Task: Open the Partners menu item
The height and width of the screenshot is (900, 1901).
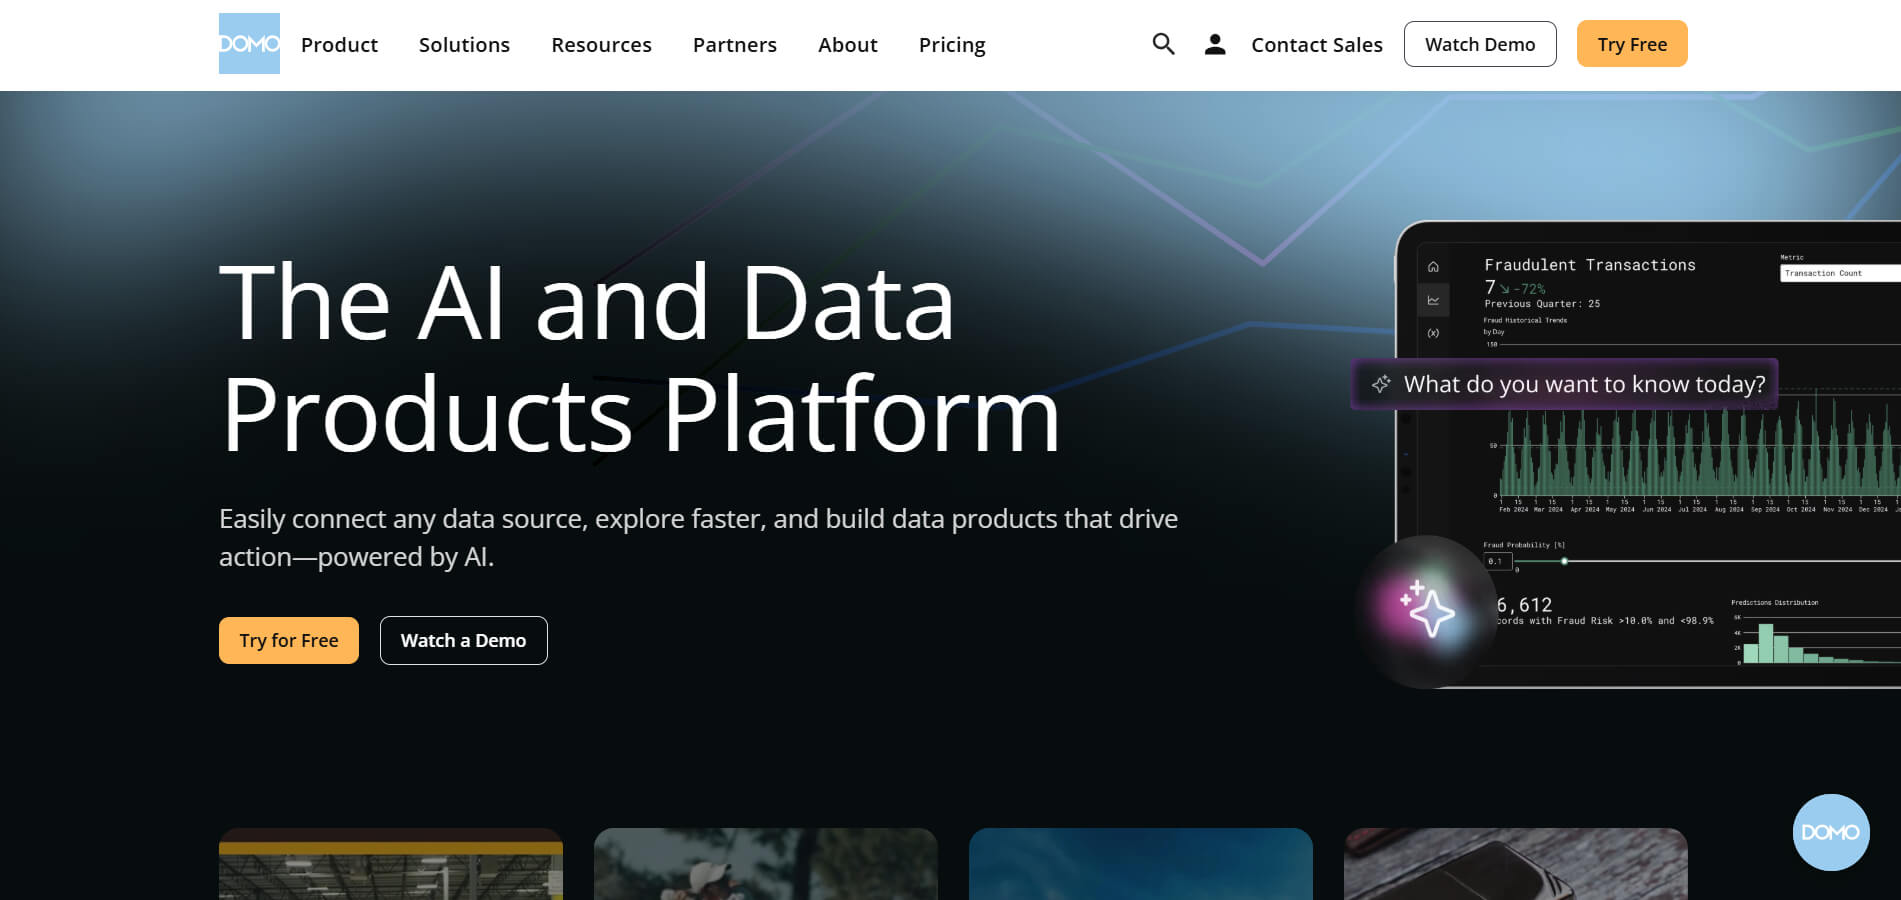Action: (734, 45)
